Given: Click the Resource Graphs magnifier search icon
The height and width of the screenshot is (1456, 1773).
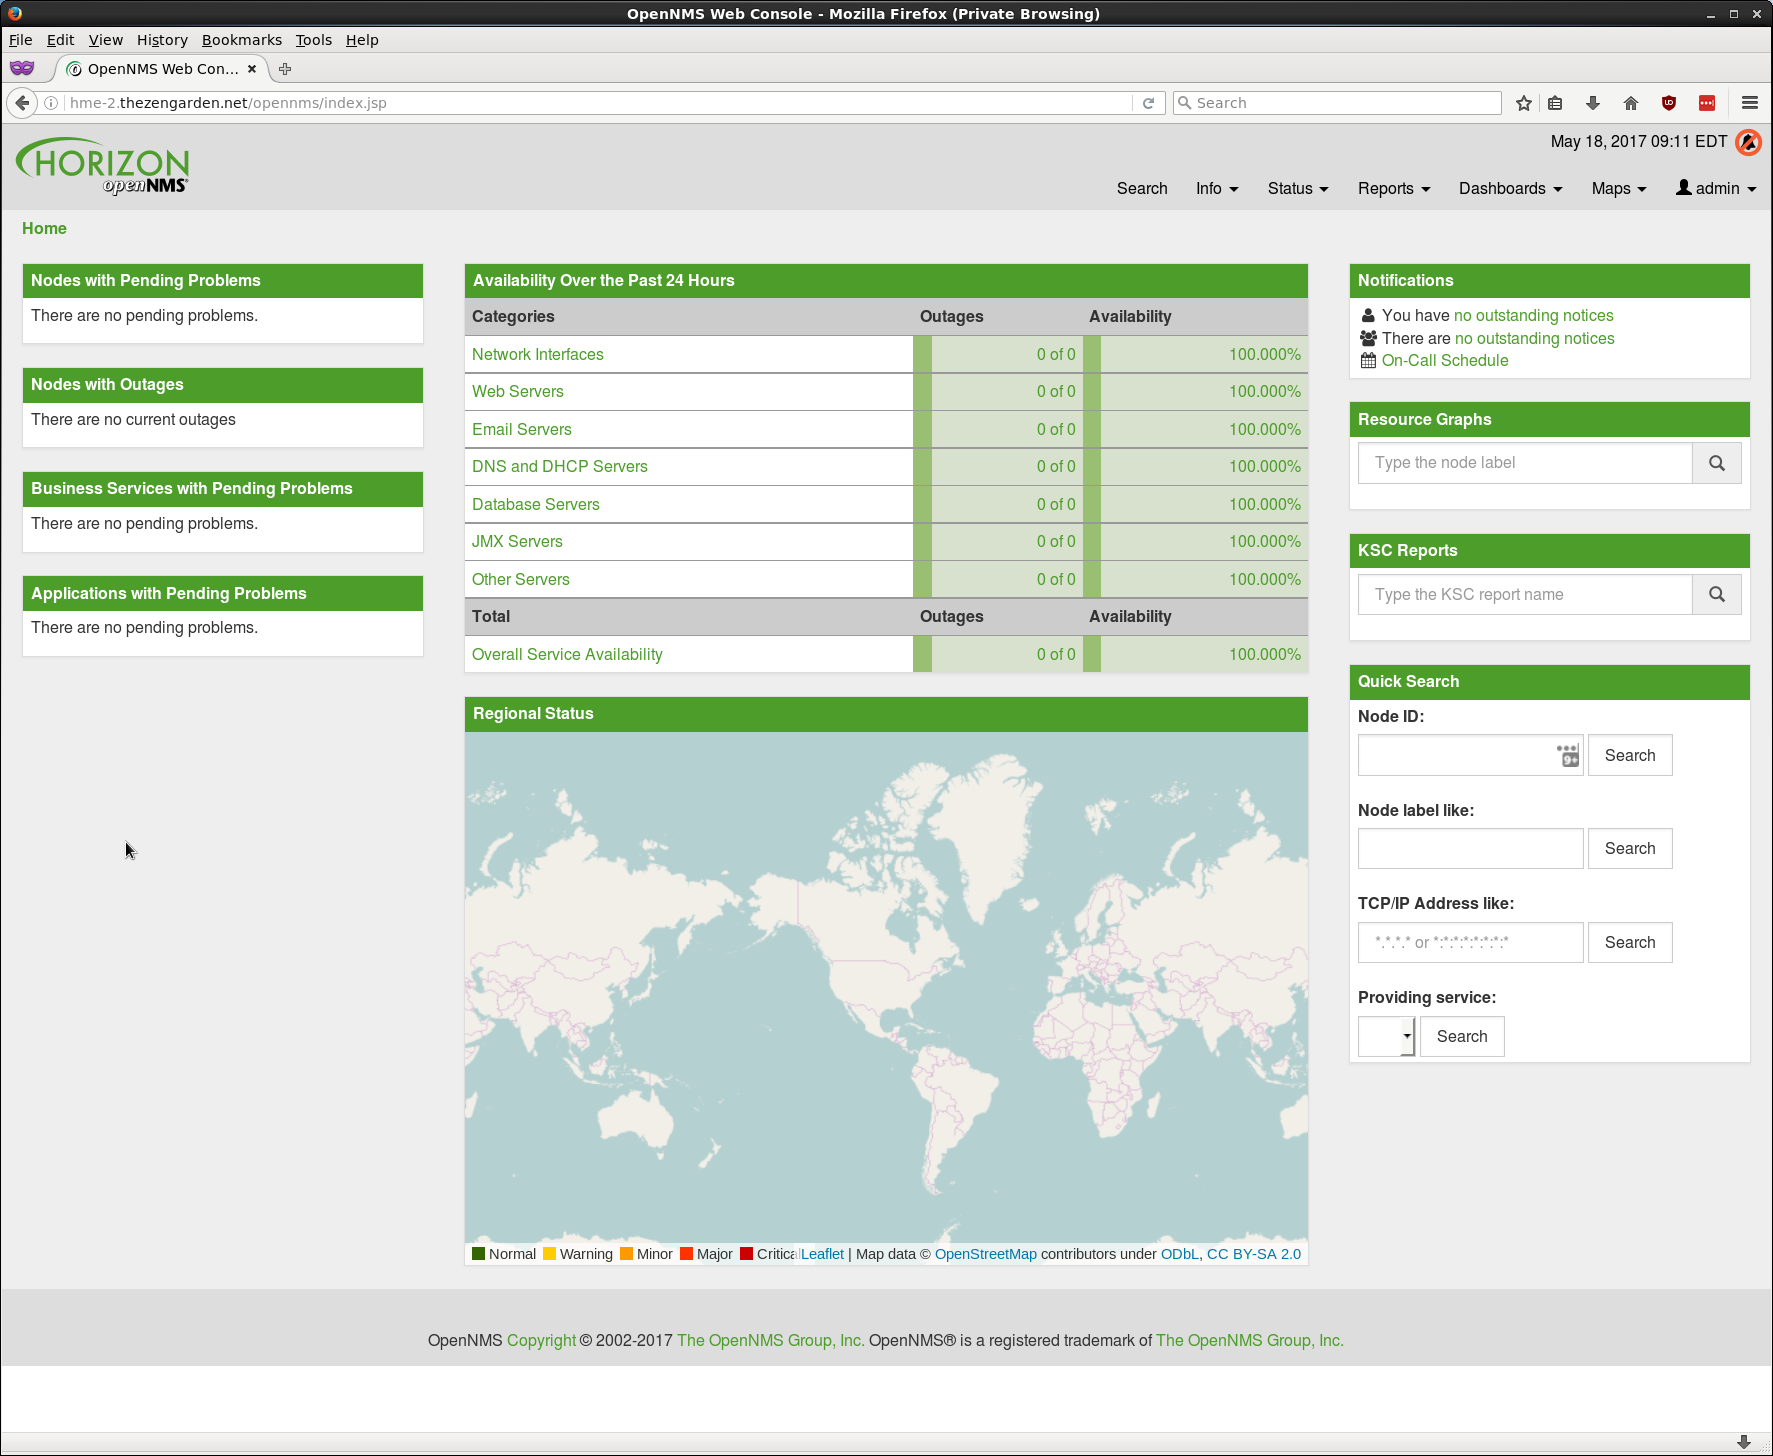Looking at the screenshot, I should click(x=1716, y=463).
